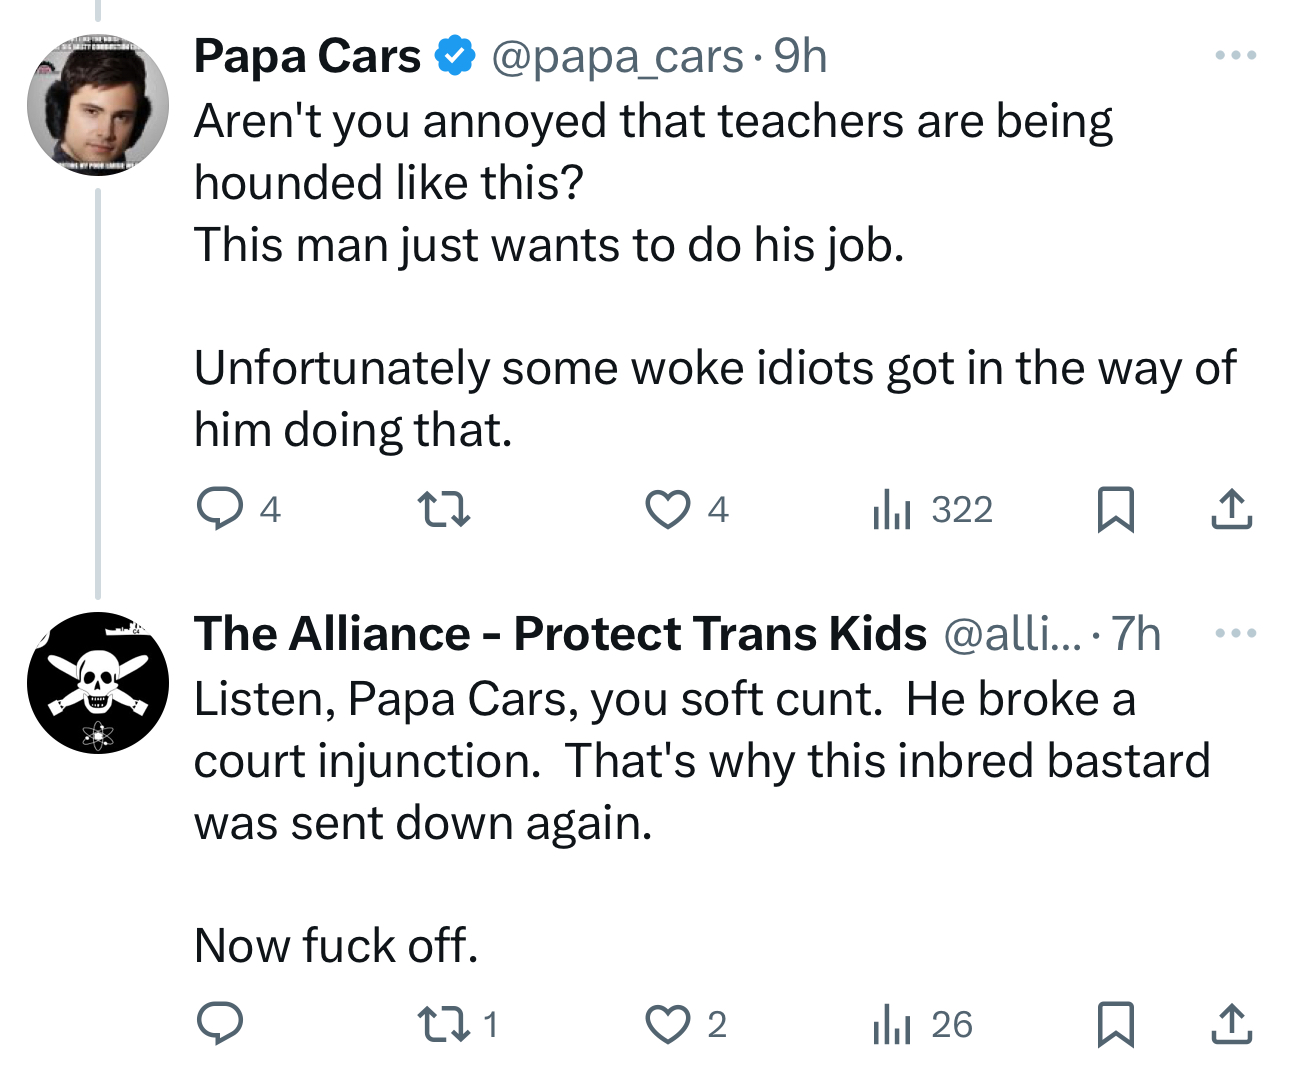Image resolution: width=1290 pixels, height=1090 pixels.
Task: Bookmark the Papa Cars tweet
Action: (x=1115, y=509)
